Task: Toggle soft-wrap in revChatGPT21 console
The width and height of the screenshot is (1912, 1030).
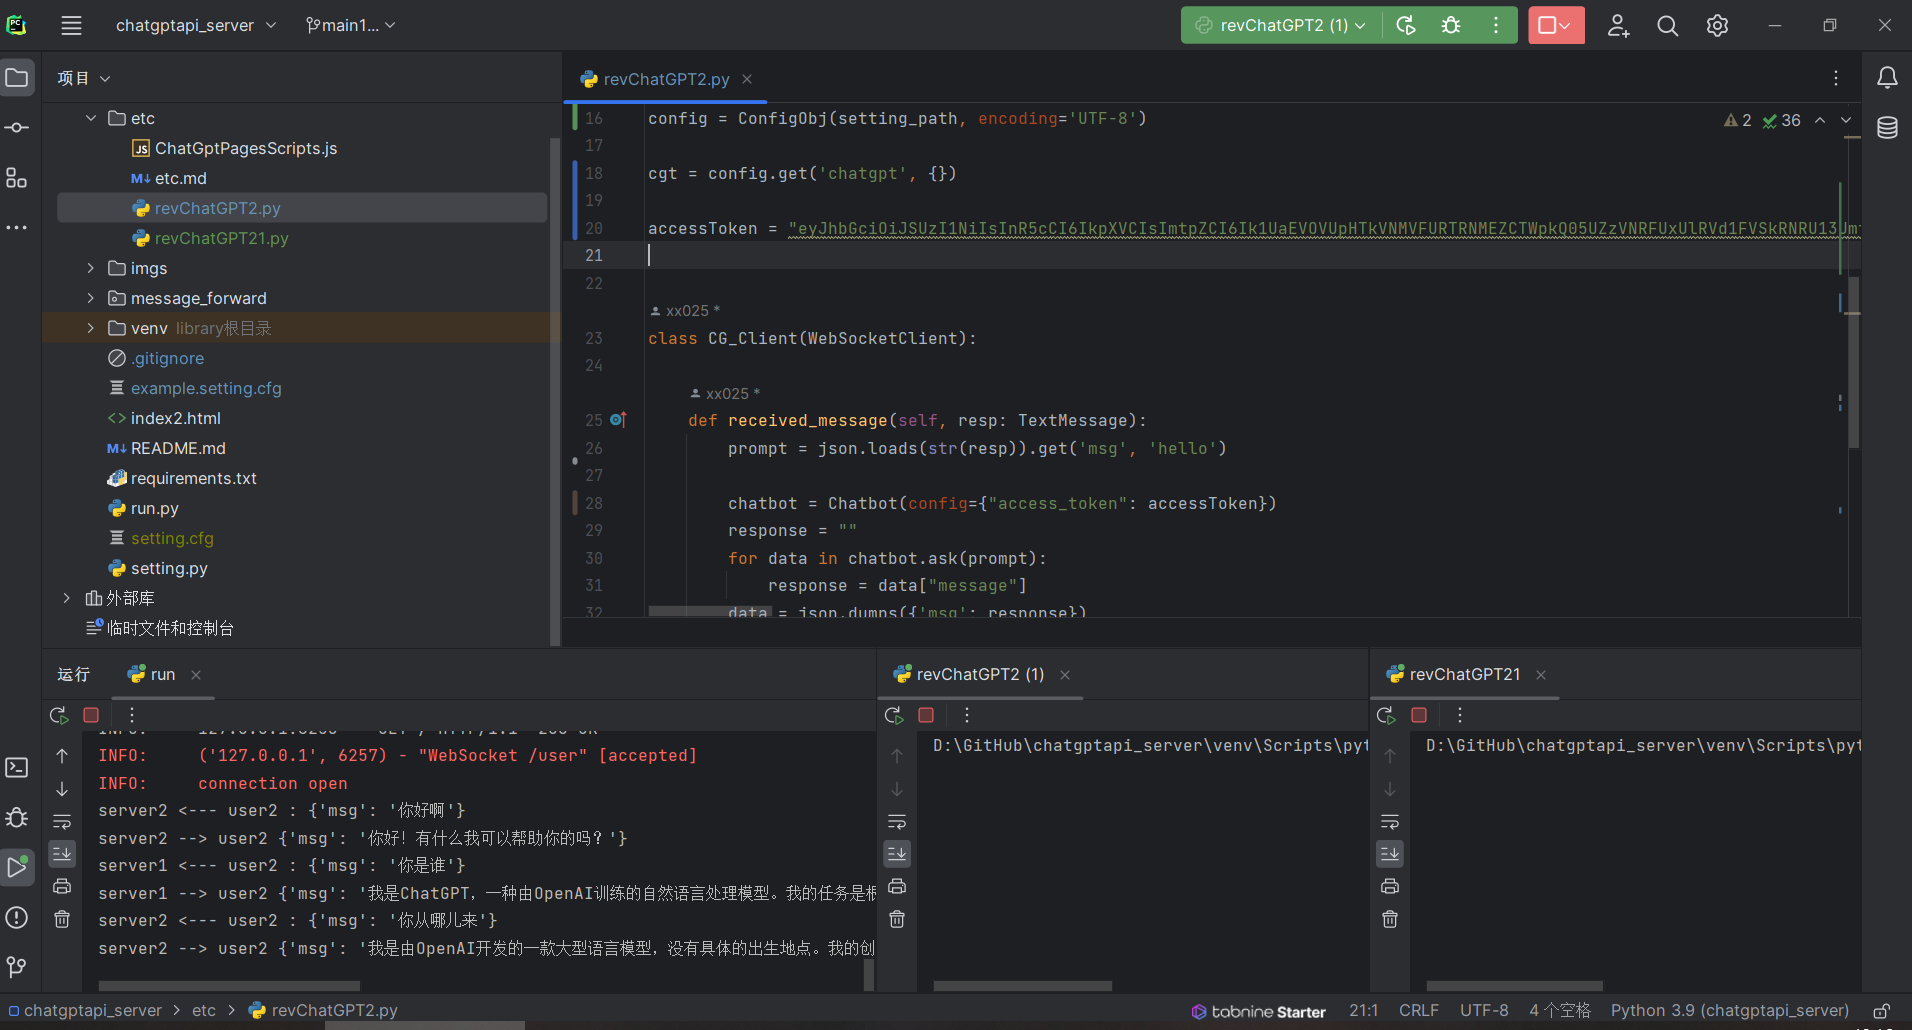Action: pyautogui.click(x=1390, y=821)
